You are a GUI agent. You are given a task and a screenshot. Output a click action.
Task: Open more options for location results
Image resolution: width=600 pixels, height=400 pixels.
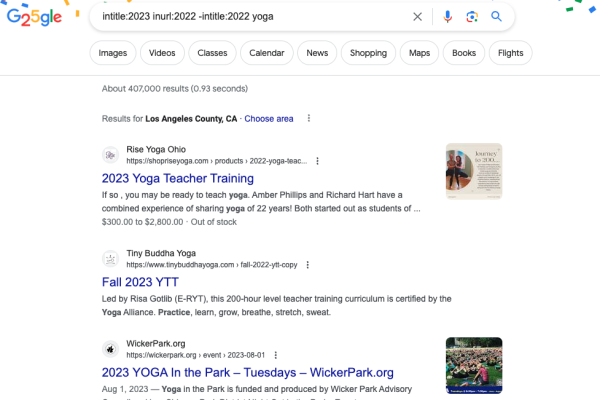[x=309, y=118]
